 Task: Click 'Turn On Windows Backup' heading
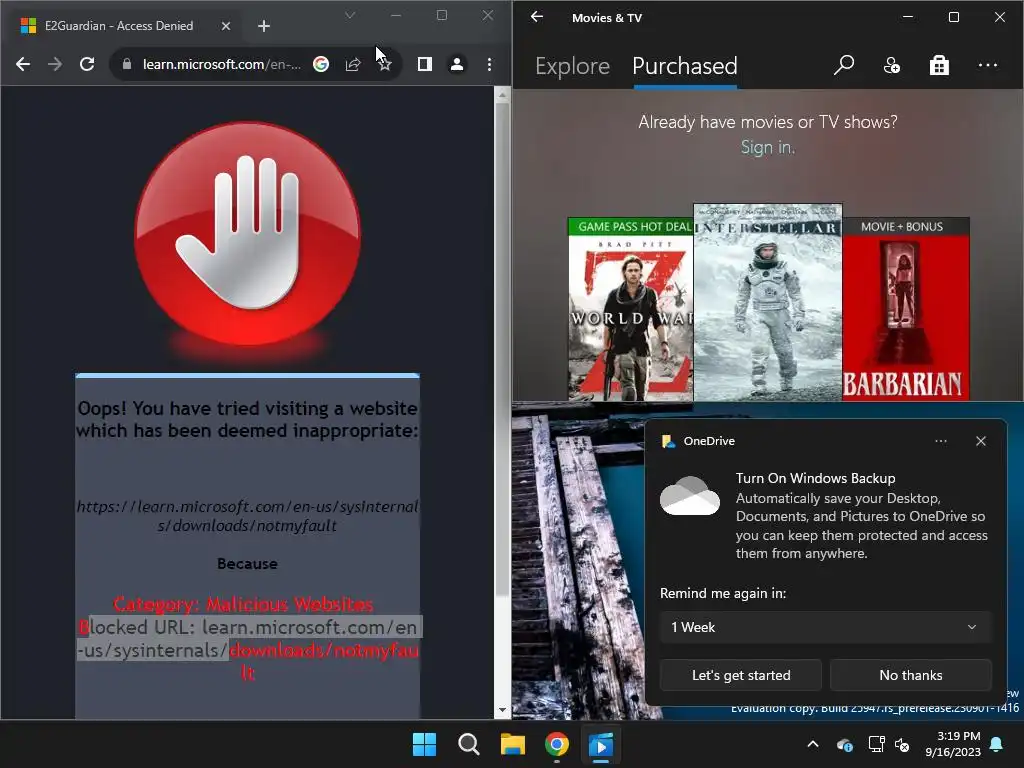(815, 478)
